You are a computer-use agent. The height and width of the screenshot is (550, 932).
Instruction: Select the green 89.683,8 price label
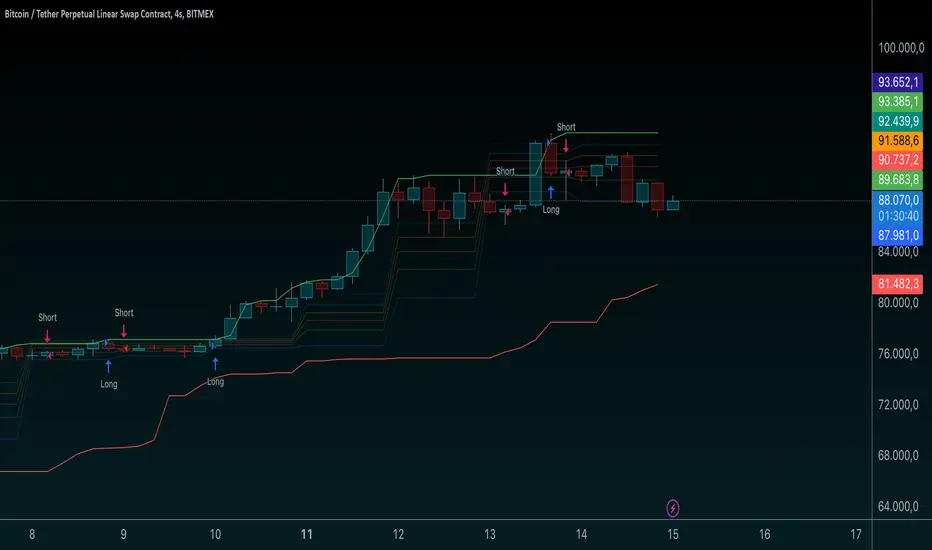click(898, 180)
